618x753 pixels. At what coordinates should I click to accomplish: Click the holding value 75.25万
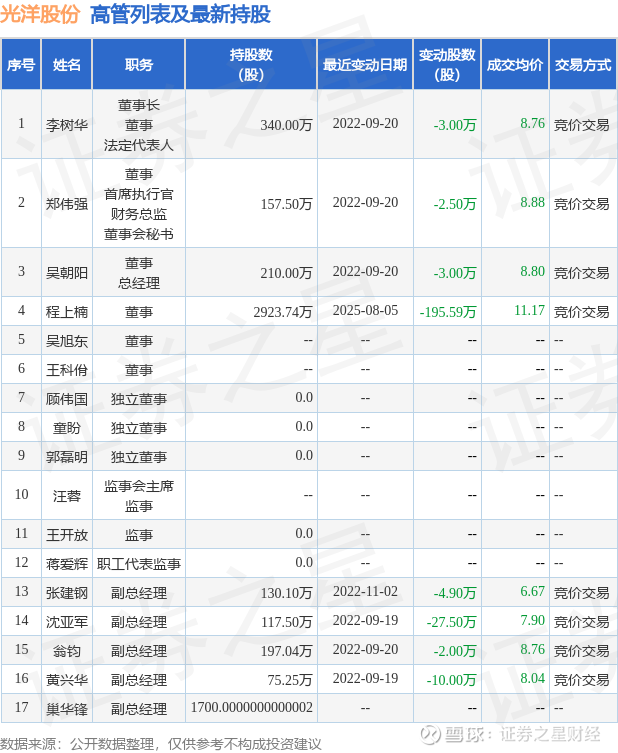click(290, 680)
